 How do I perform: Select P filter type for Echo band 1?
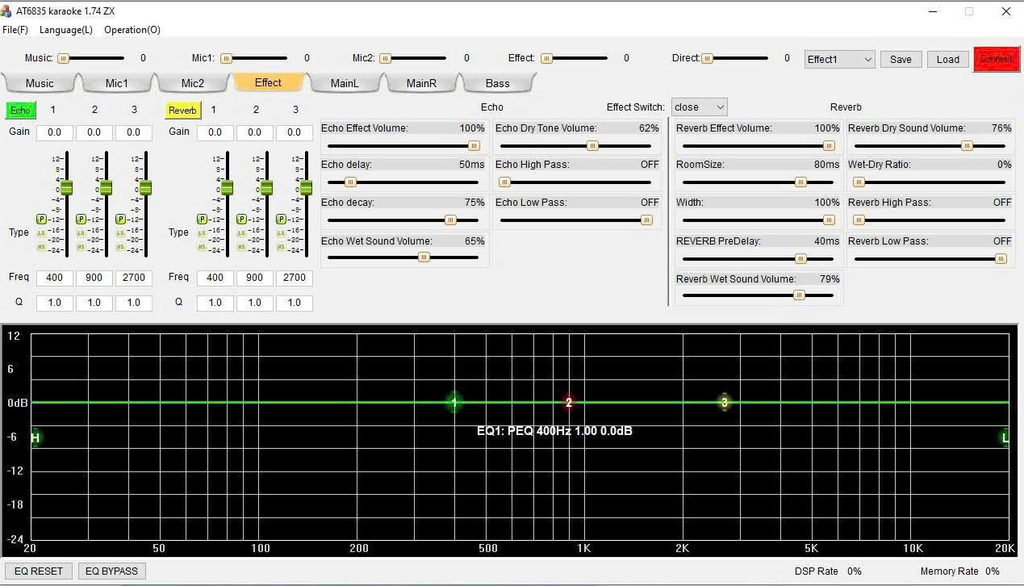42,218
